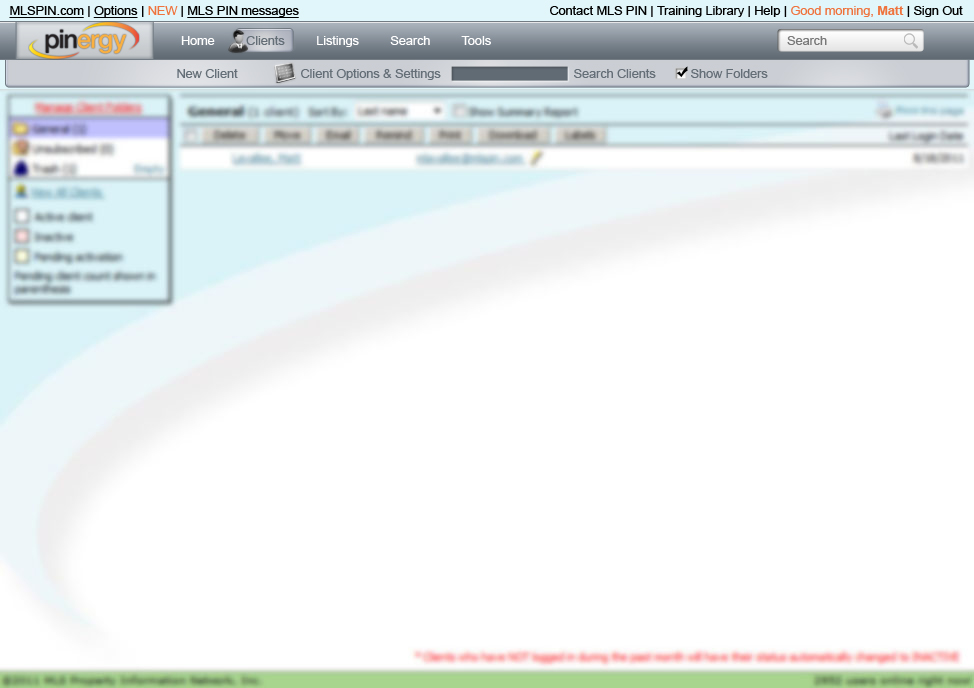The width and height of the screenshot is (974, 688).
Task: Click the Last Login Date column header
Action: [x=926, y=136]
